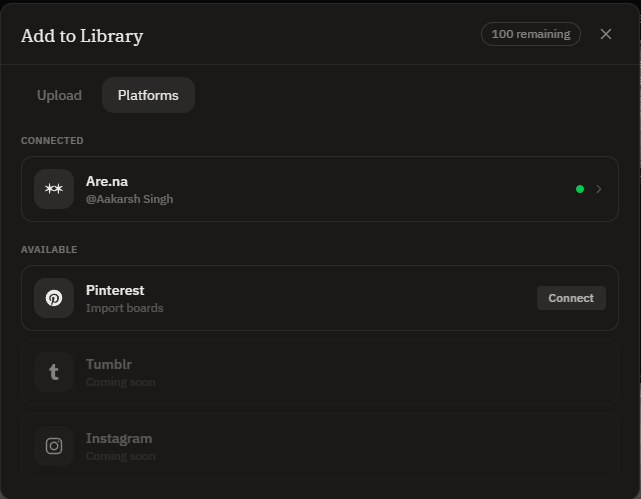
Task: Click the AVAILABLE section label
Action: pos(49,250)
